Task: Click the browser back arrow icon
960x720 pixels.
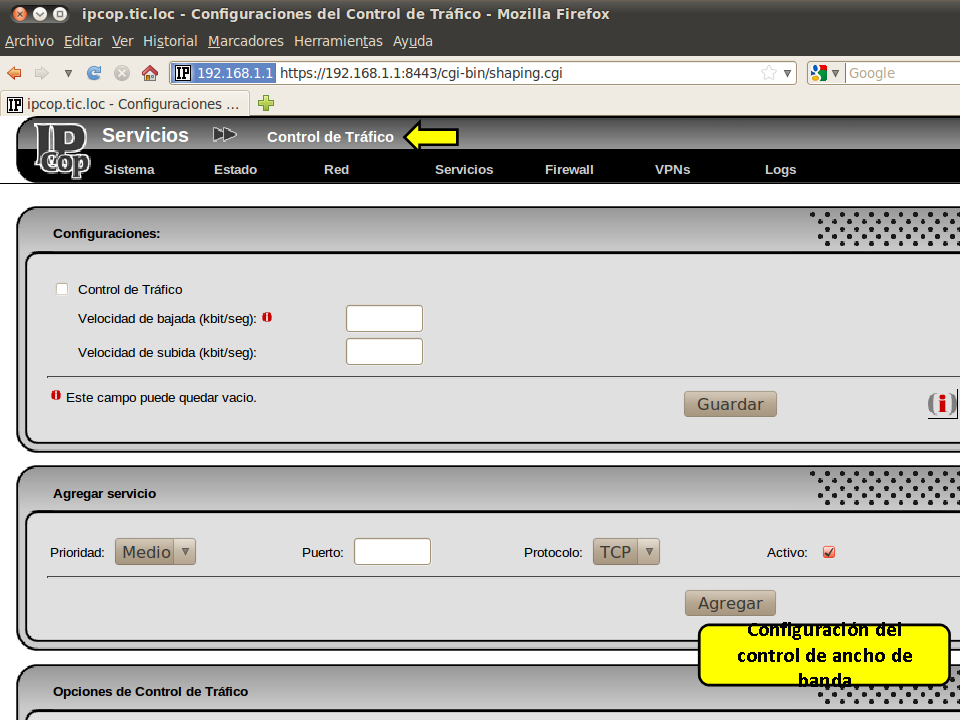Action: 14,73
